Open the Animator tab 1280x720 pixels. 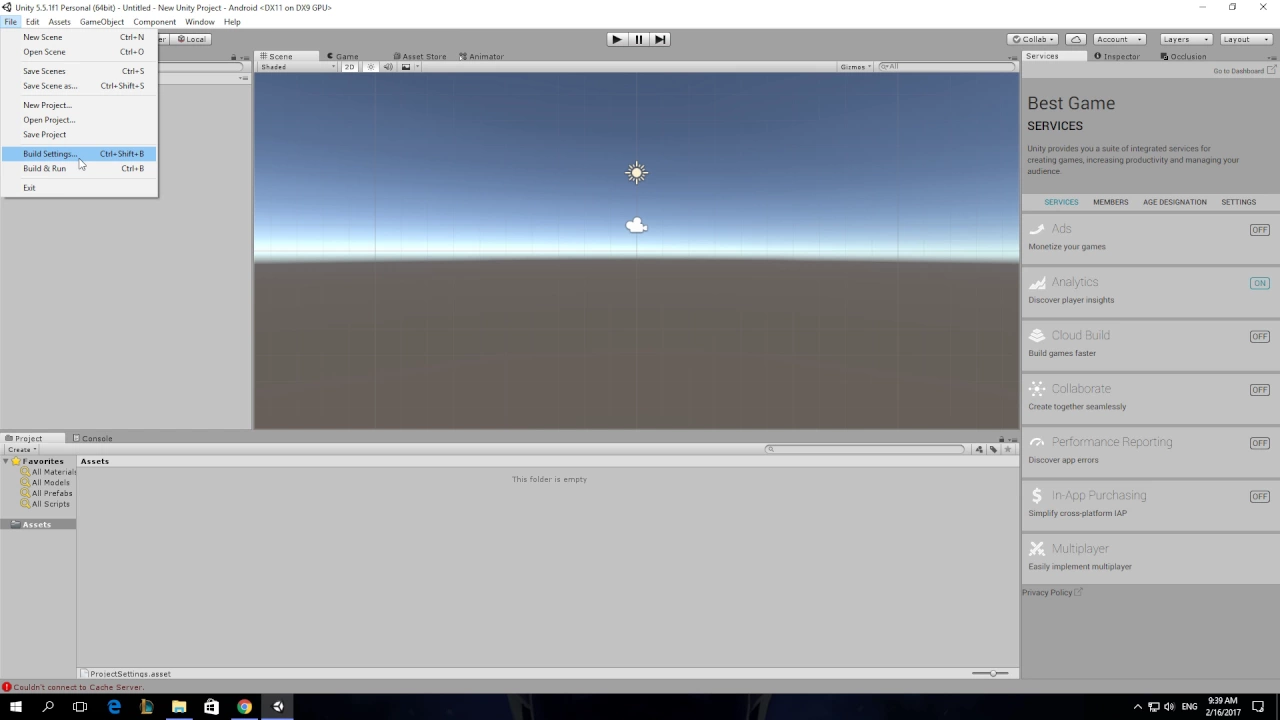(x=482, y=56)
